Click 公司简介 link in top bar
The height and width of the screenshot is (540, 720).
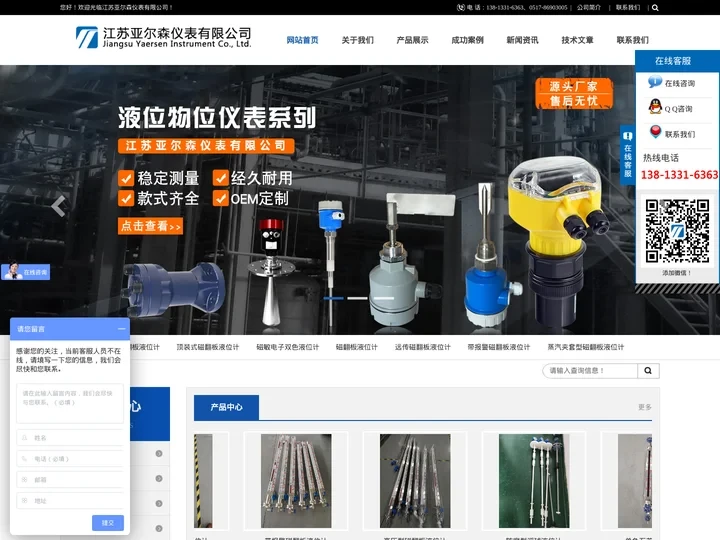coord(589,8)
